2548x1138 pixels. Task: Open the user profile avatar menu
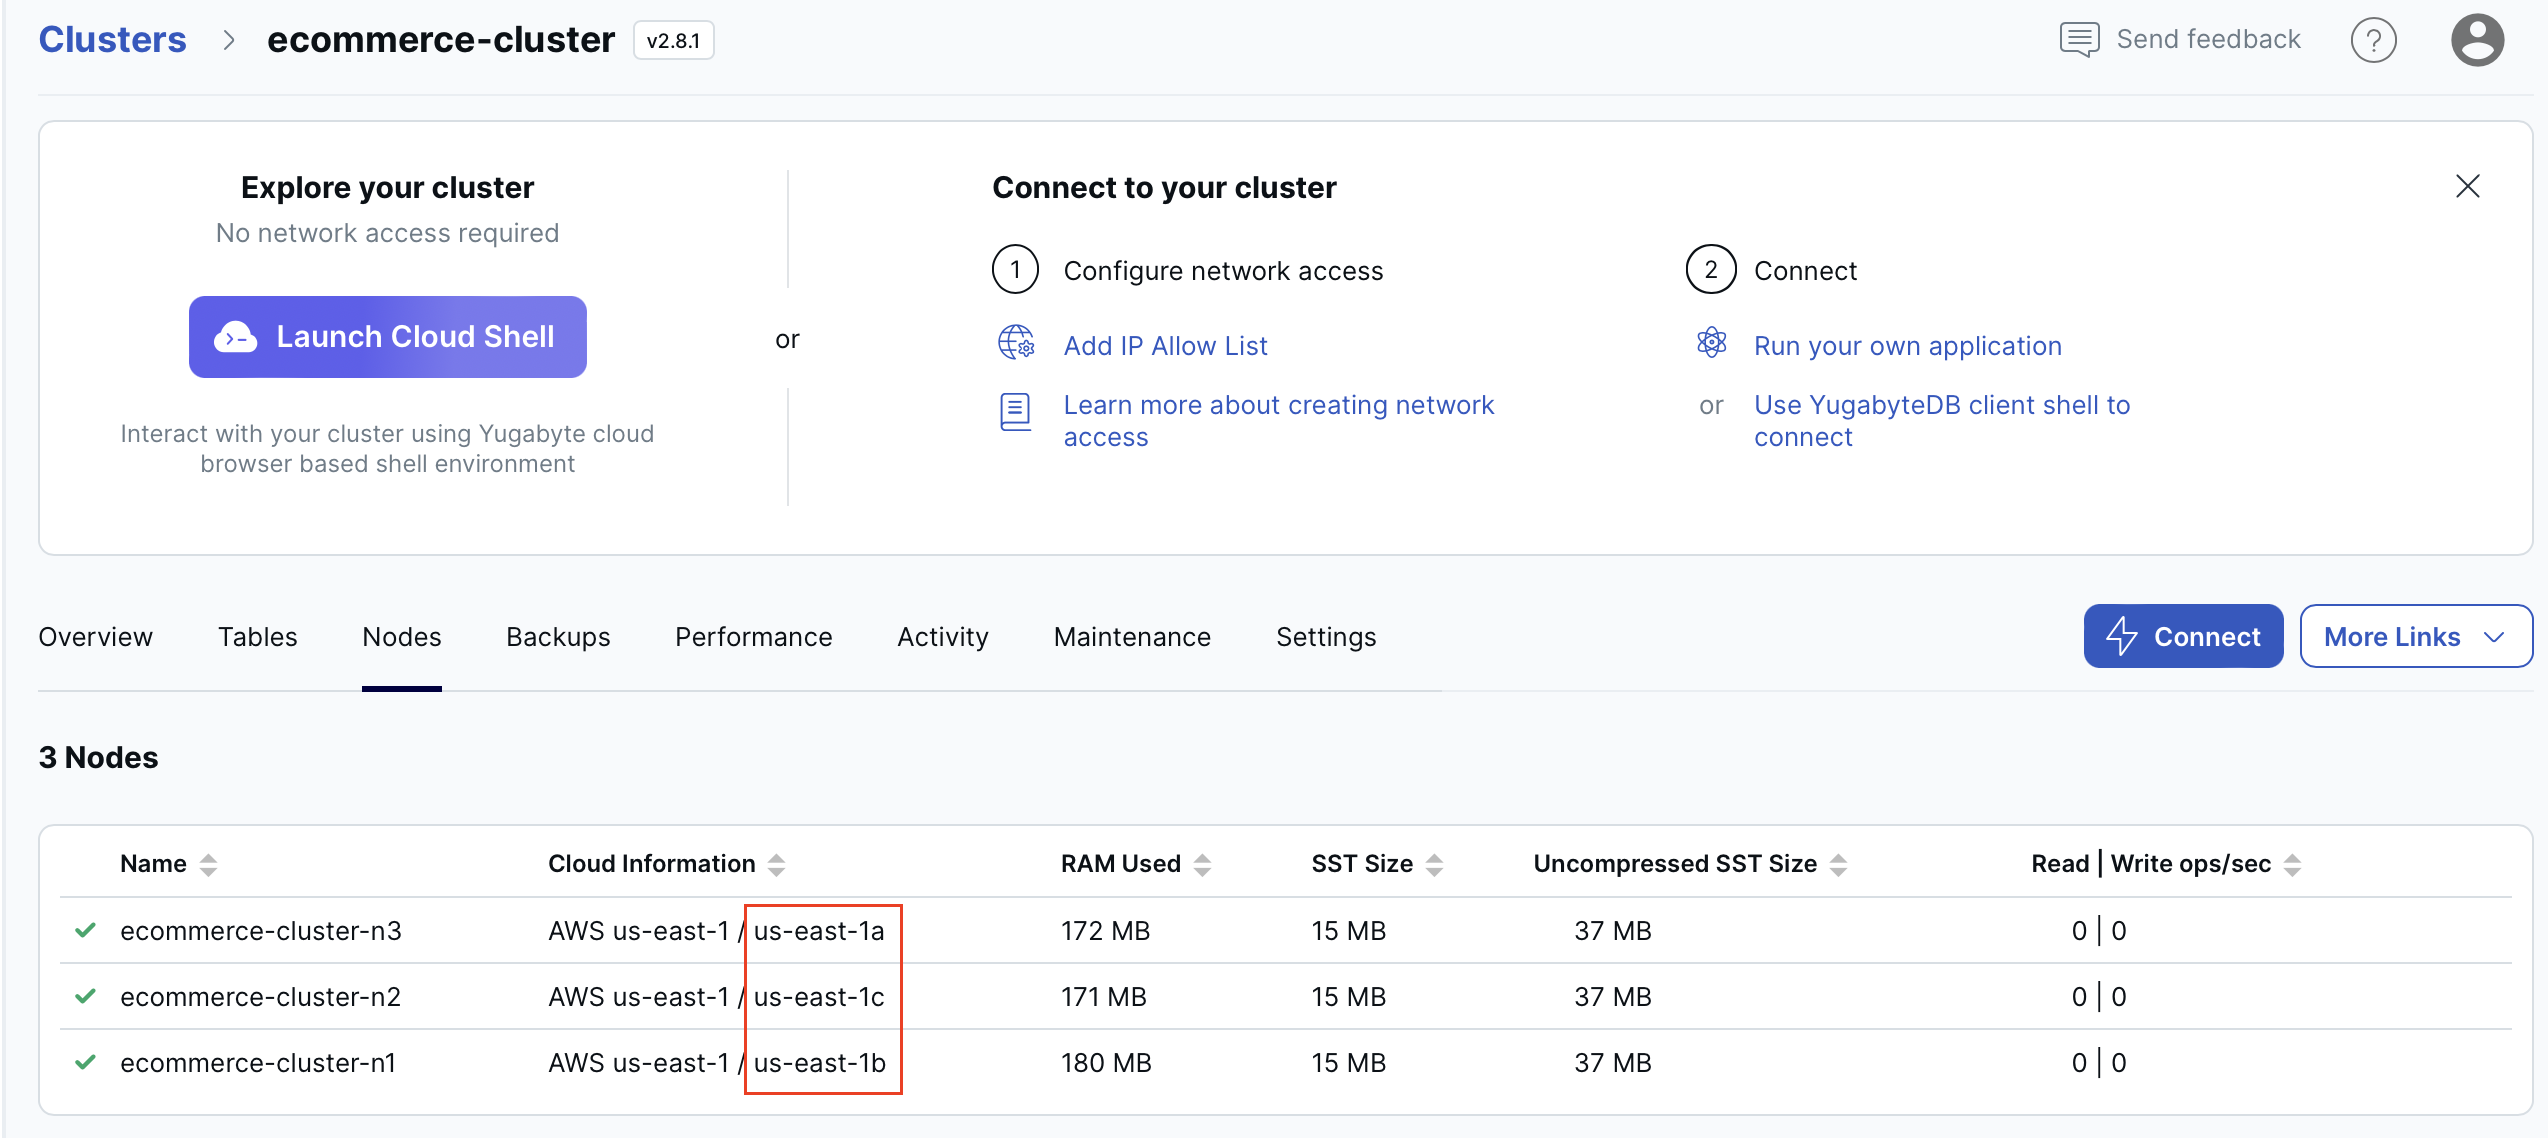pos(2477,39)
